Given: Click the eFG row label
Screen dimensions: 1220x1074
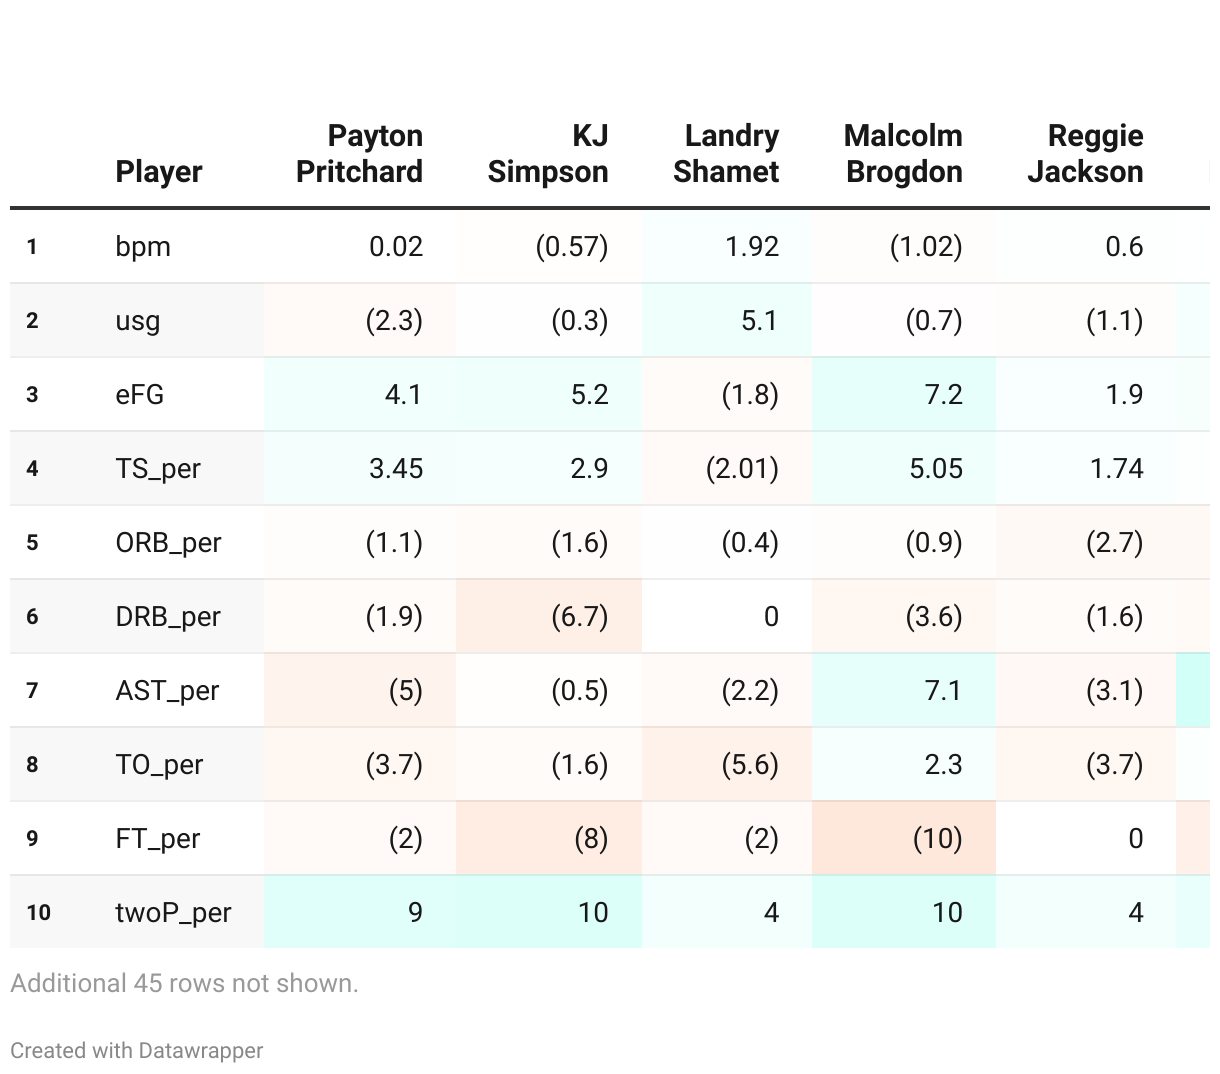Looking at the screenshot, I should coord(140,395).
